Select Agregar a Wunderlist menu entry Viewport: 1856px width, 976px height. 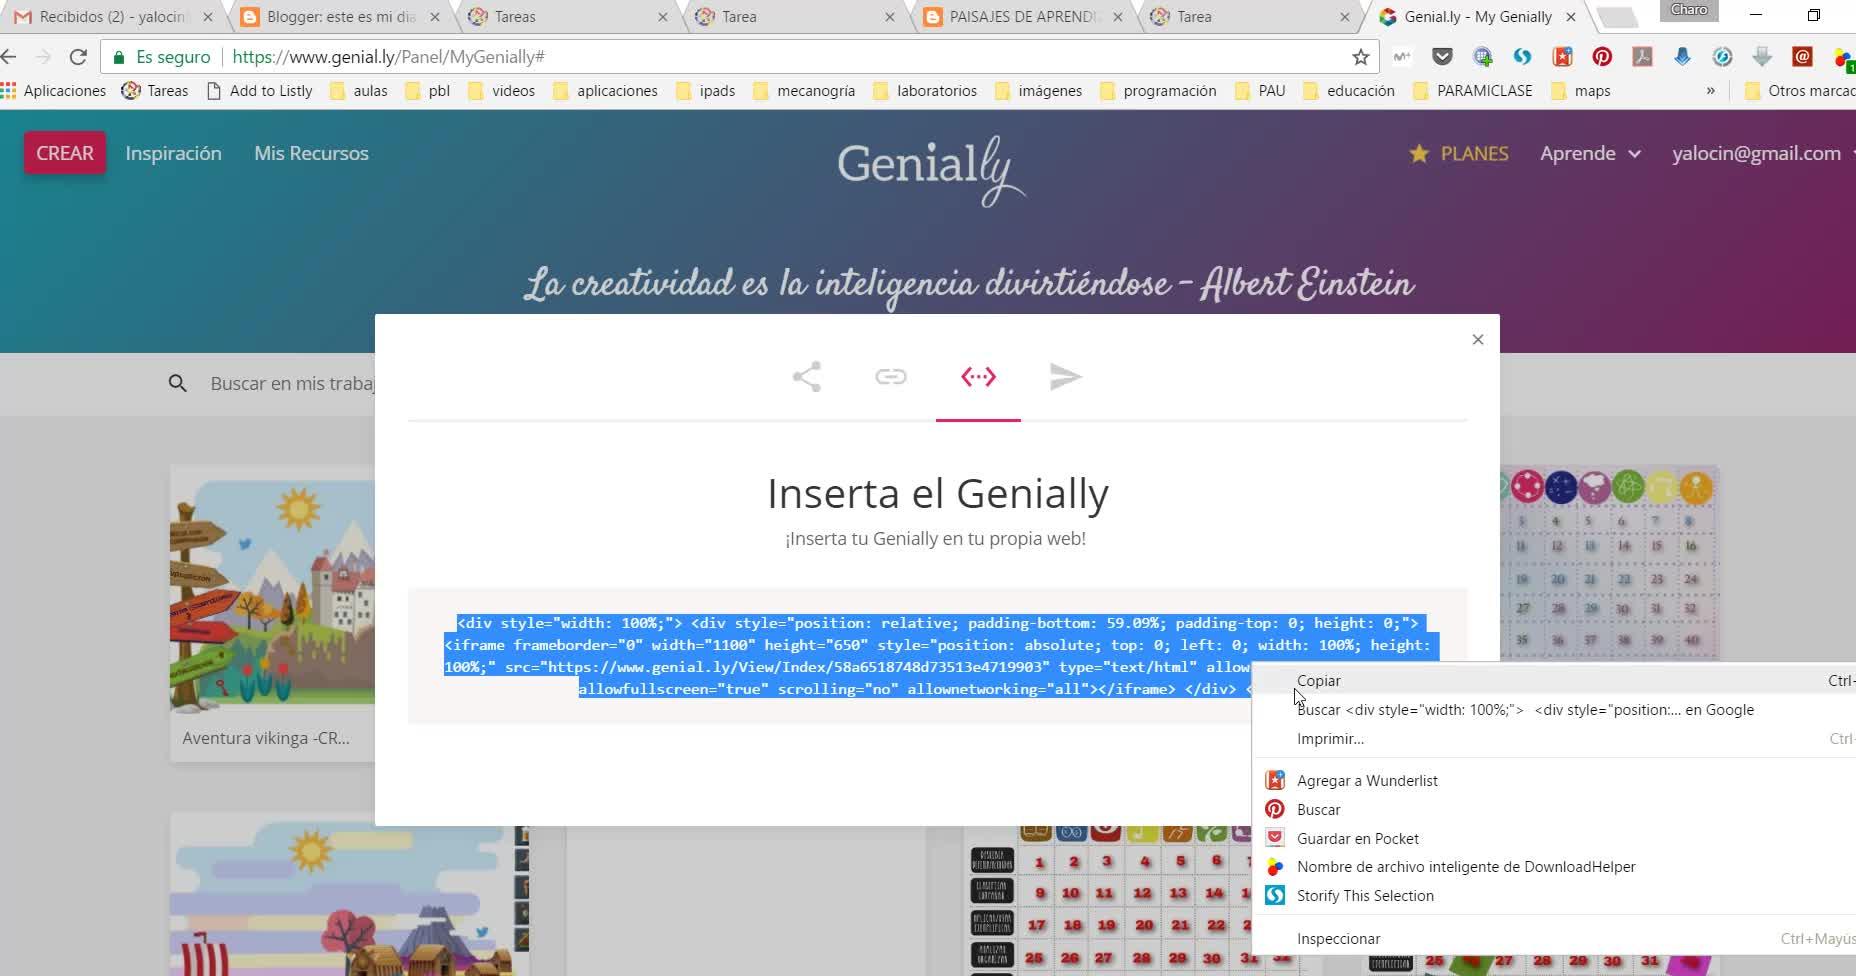coord(1554,781)
